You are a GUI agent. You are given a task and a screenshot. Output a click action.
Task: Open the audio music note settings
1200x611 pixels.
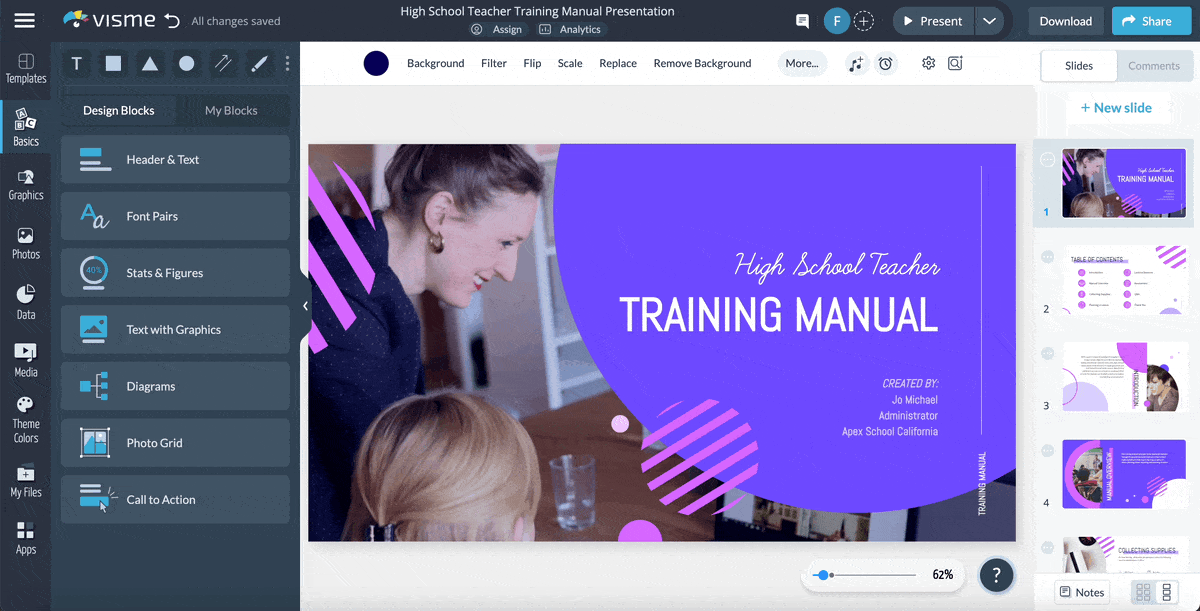[x=855, y=64]
